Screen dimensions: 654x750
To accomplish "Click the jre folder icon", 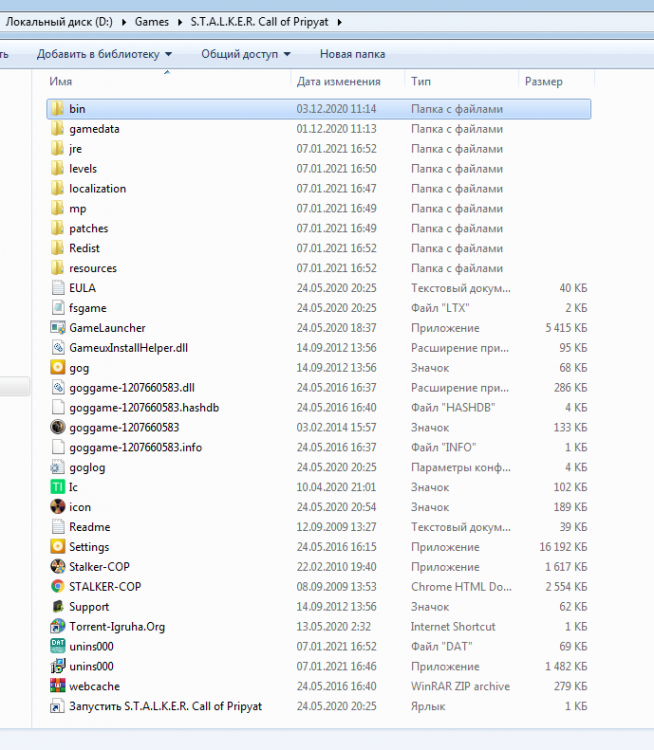I will [57, 149].
